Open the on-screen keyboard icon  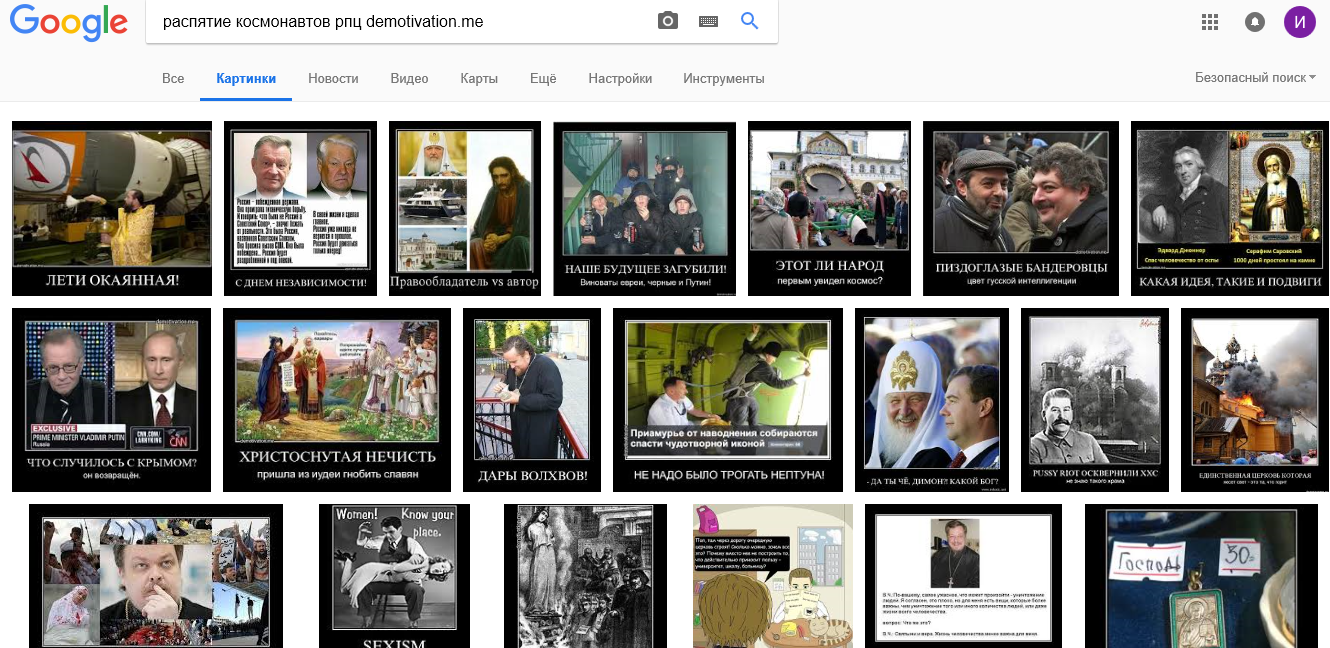pos(709,21)
